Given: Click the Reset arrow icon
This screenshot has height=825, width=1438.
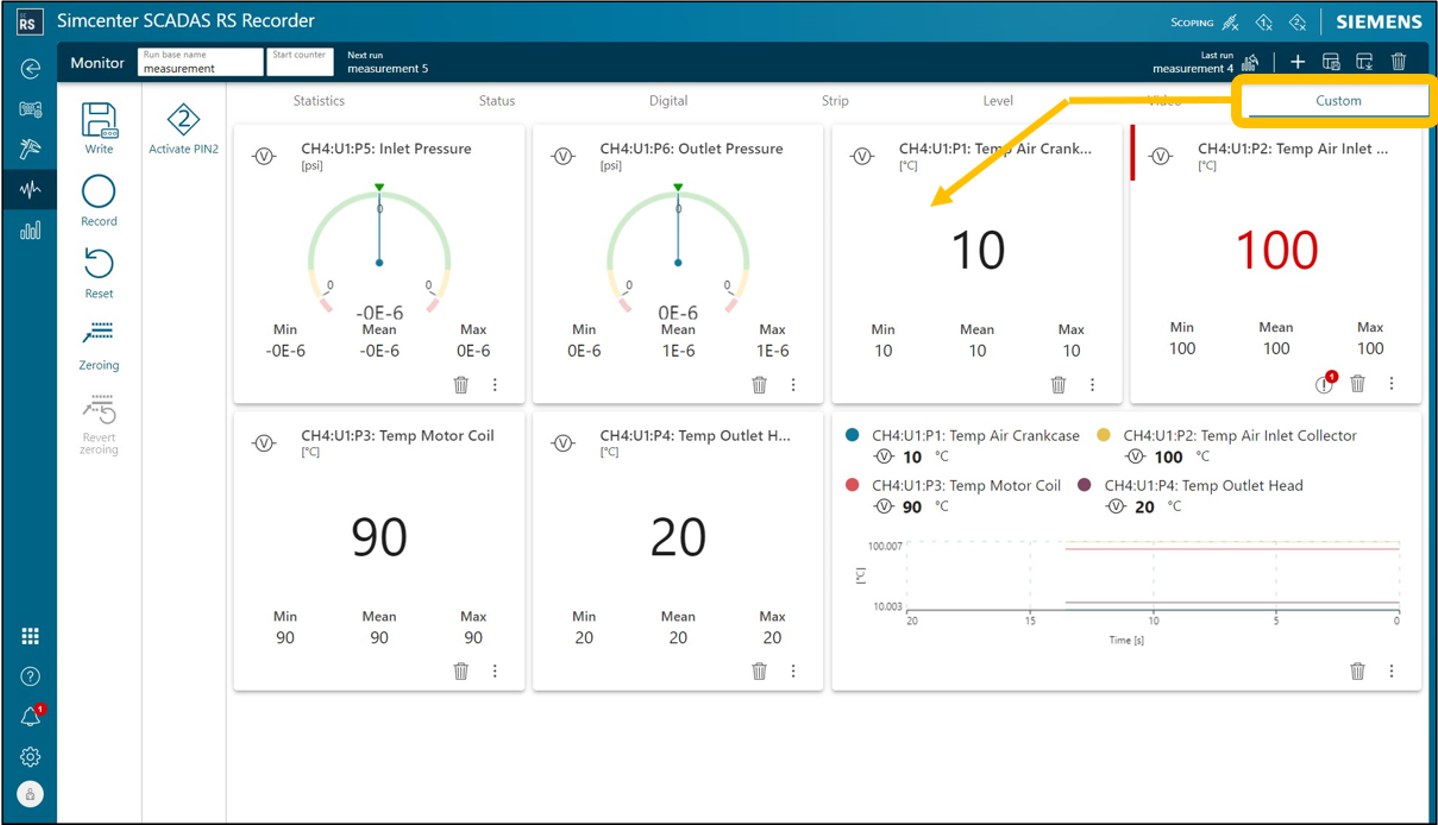Looking at the screenshot, I should coord(98,264).
